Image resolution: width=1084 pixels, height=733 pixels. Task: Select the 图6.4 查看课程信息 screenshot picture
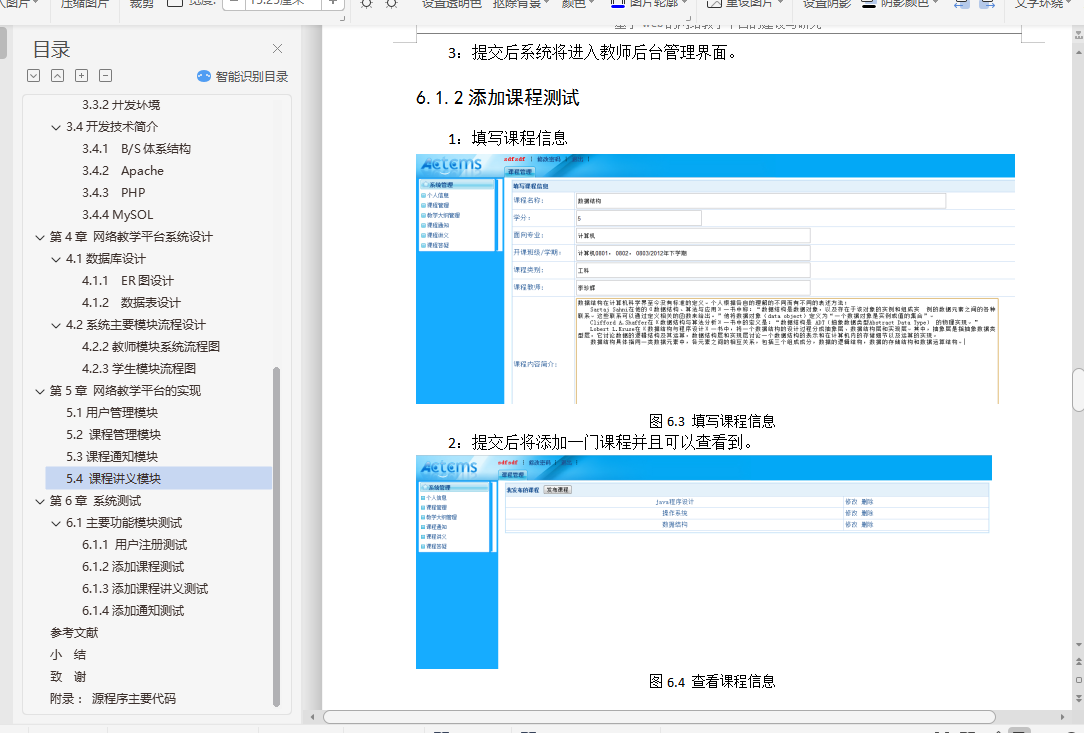click(x=704, y=562)
